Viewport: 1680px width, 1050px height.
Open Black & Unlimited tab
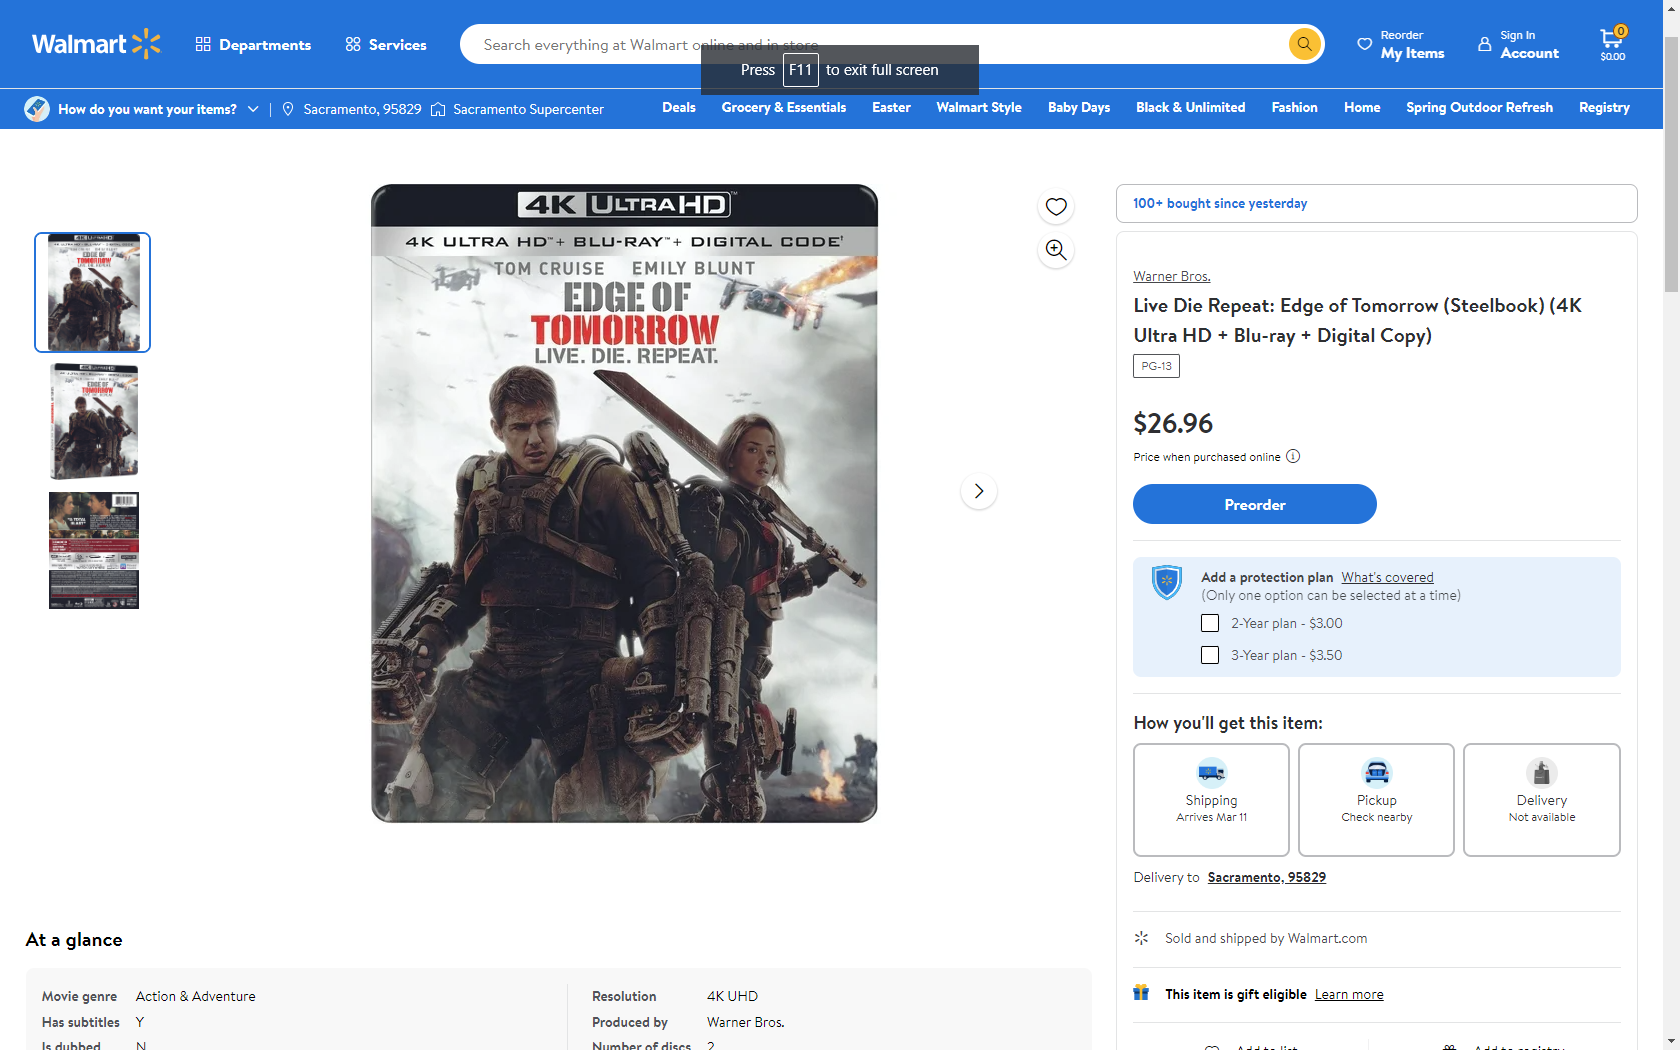(1191, 107)
